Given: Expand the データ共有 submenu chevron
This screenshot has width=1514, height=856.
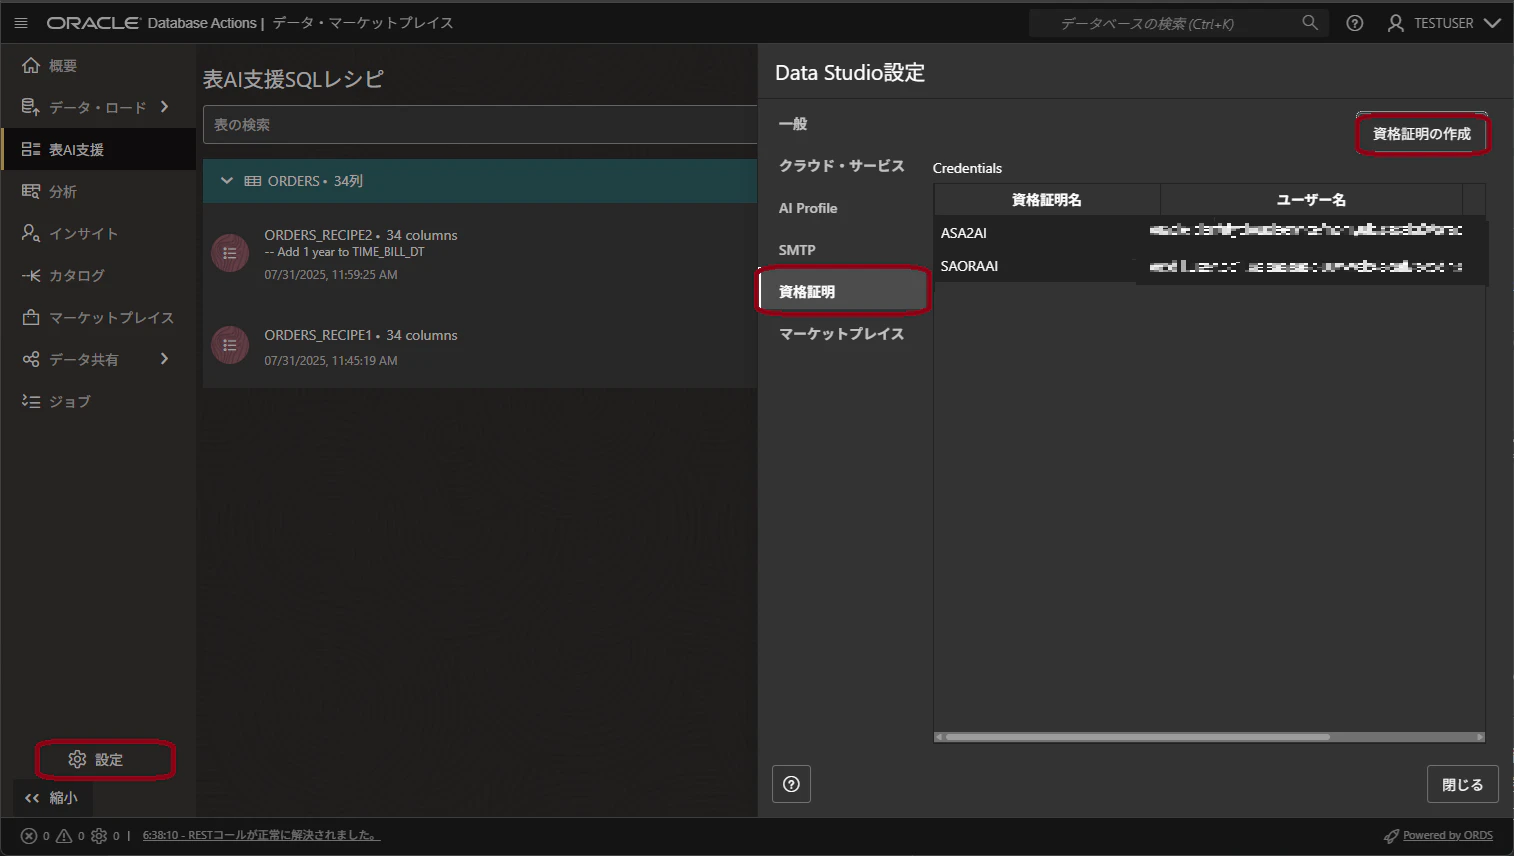Looking at the screenshot, I should [165, 359].
